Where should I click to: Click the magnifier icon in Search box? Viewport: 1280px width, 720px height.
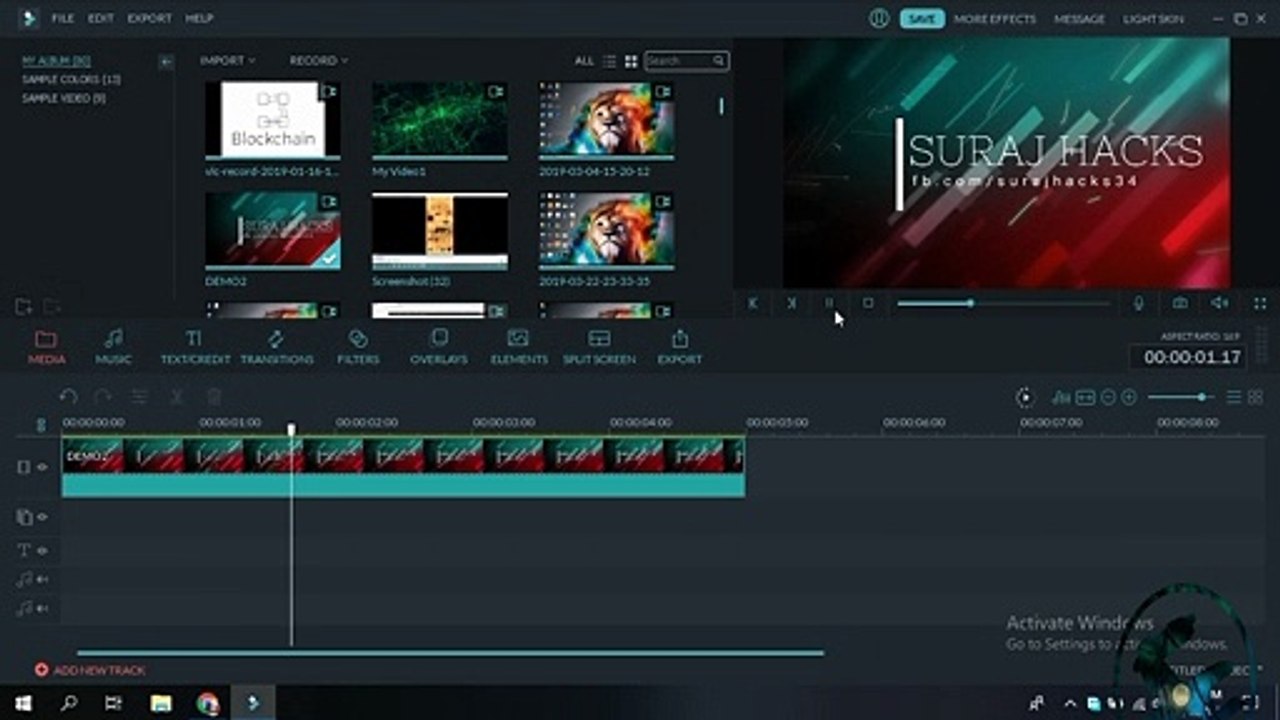tap(719, 61)
